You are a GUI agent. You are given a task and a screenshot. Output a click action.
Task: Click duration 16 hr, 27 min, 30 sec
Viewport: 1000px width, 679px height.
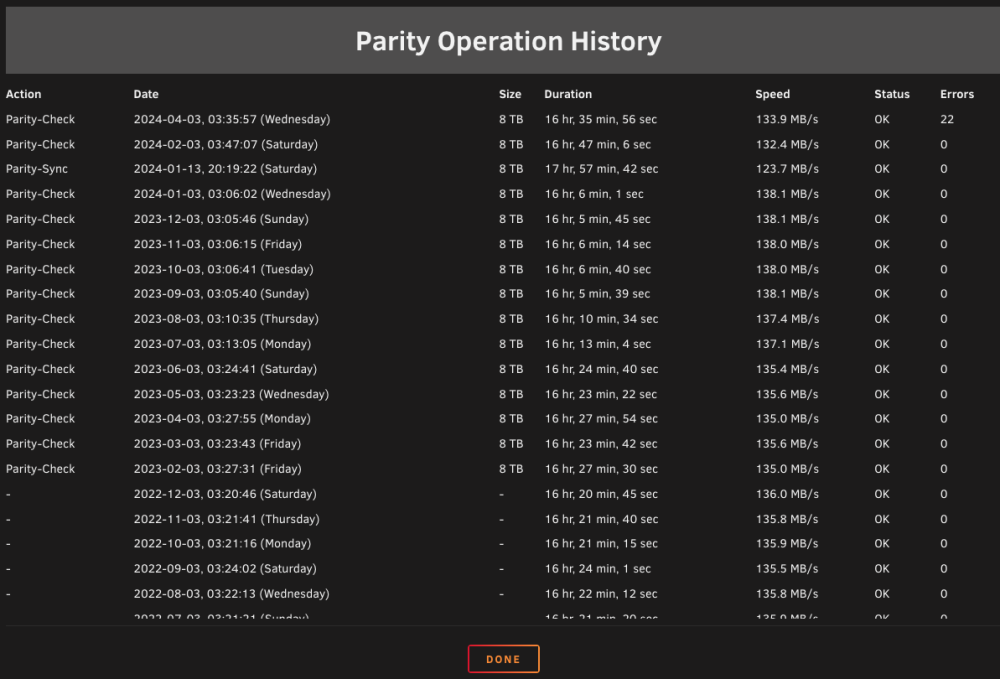[601, 469]
